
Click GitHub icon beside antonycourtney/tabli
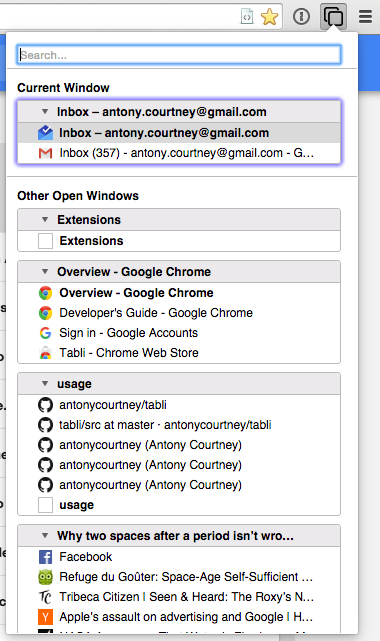[x=45, y=405]
